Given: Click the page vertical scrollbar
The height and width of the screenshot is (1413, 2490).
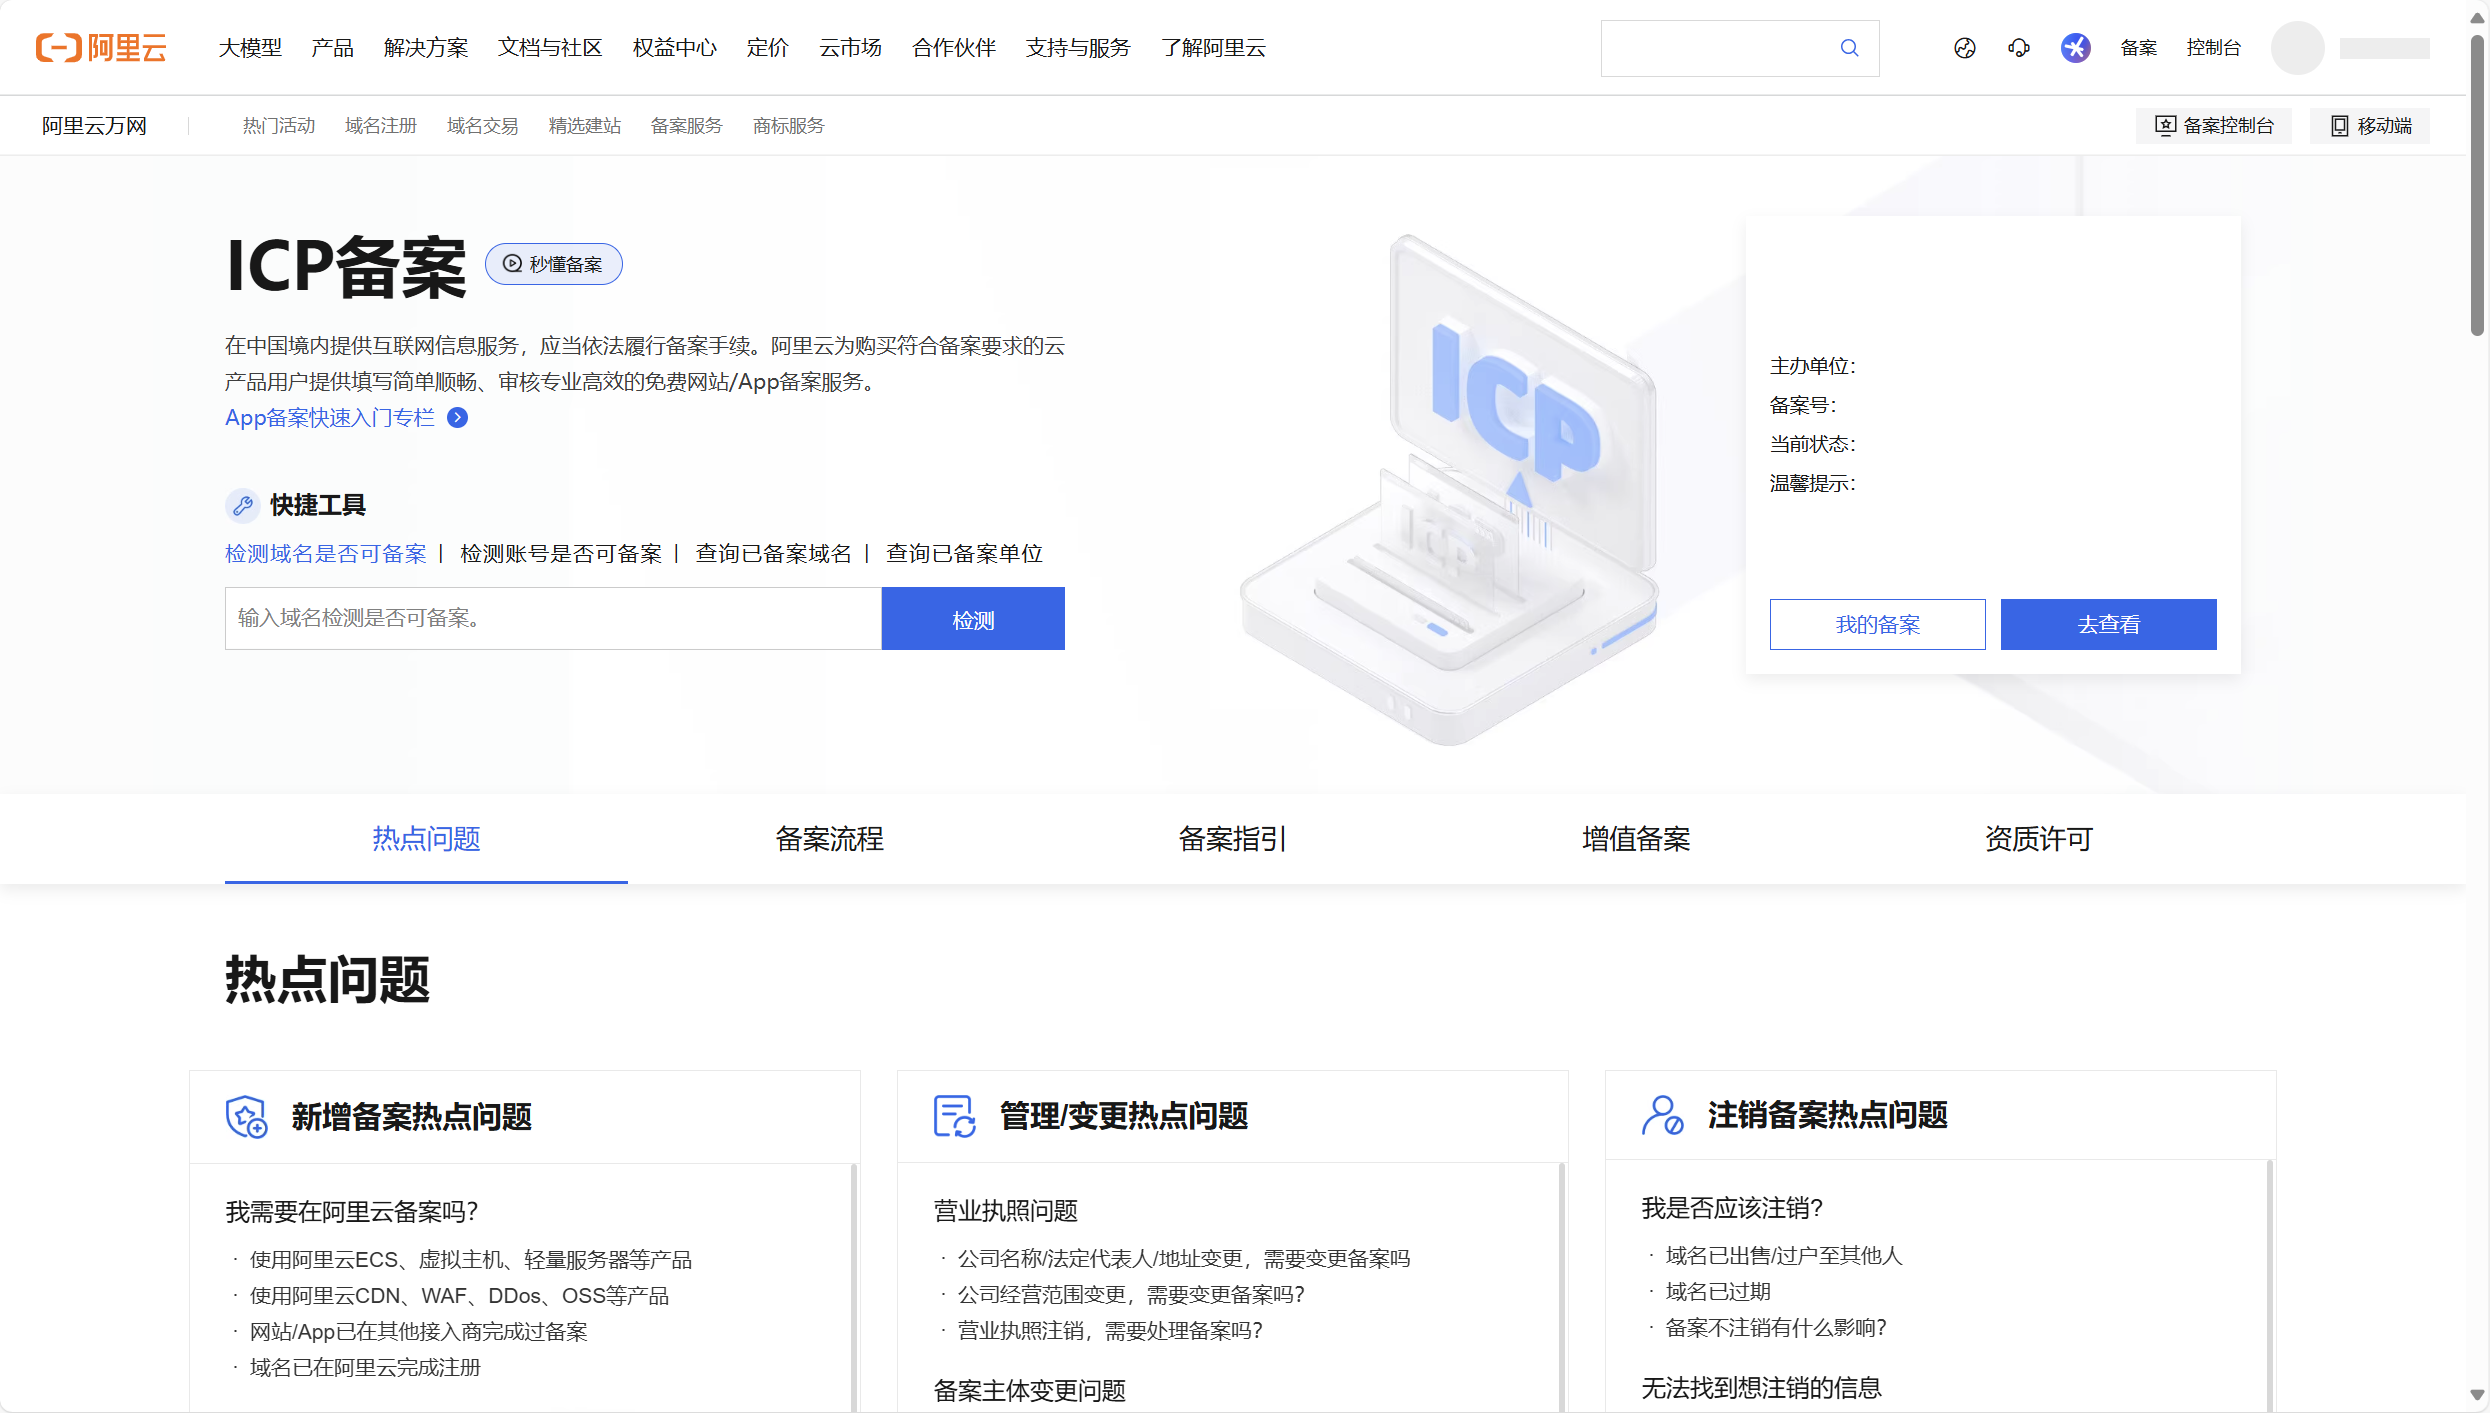Looking at the screenshot, I should pyautogui.click(x=2477, y=185).
